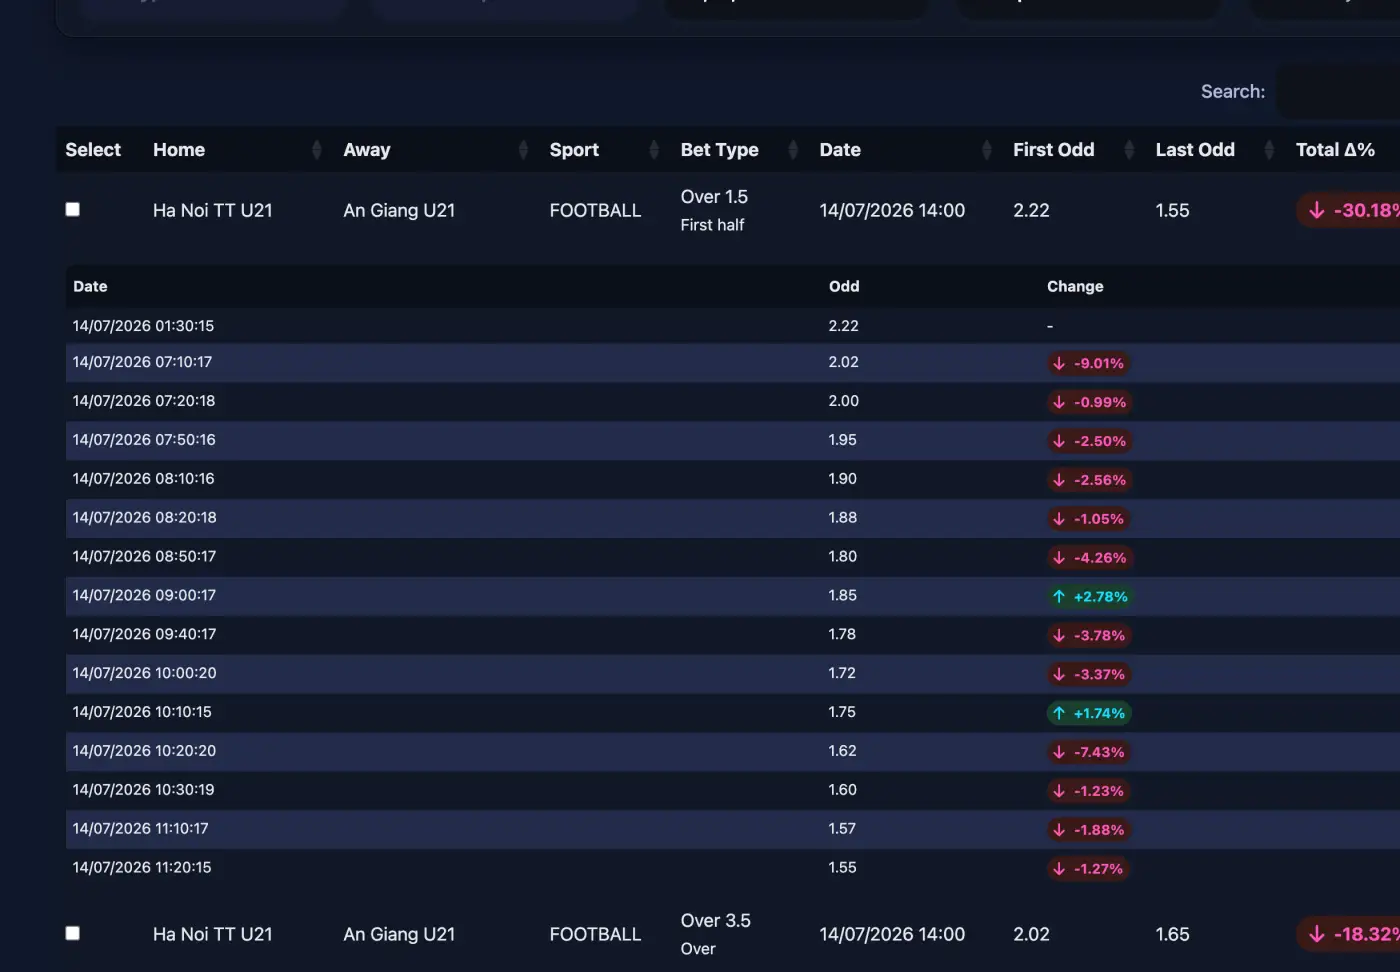
Task: Click the -9.01% change badge
Action: [1088, 363]
